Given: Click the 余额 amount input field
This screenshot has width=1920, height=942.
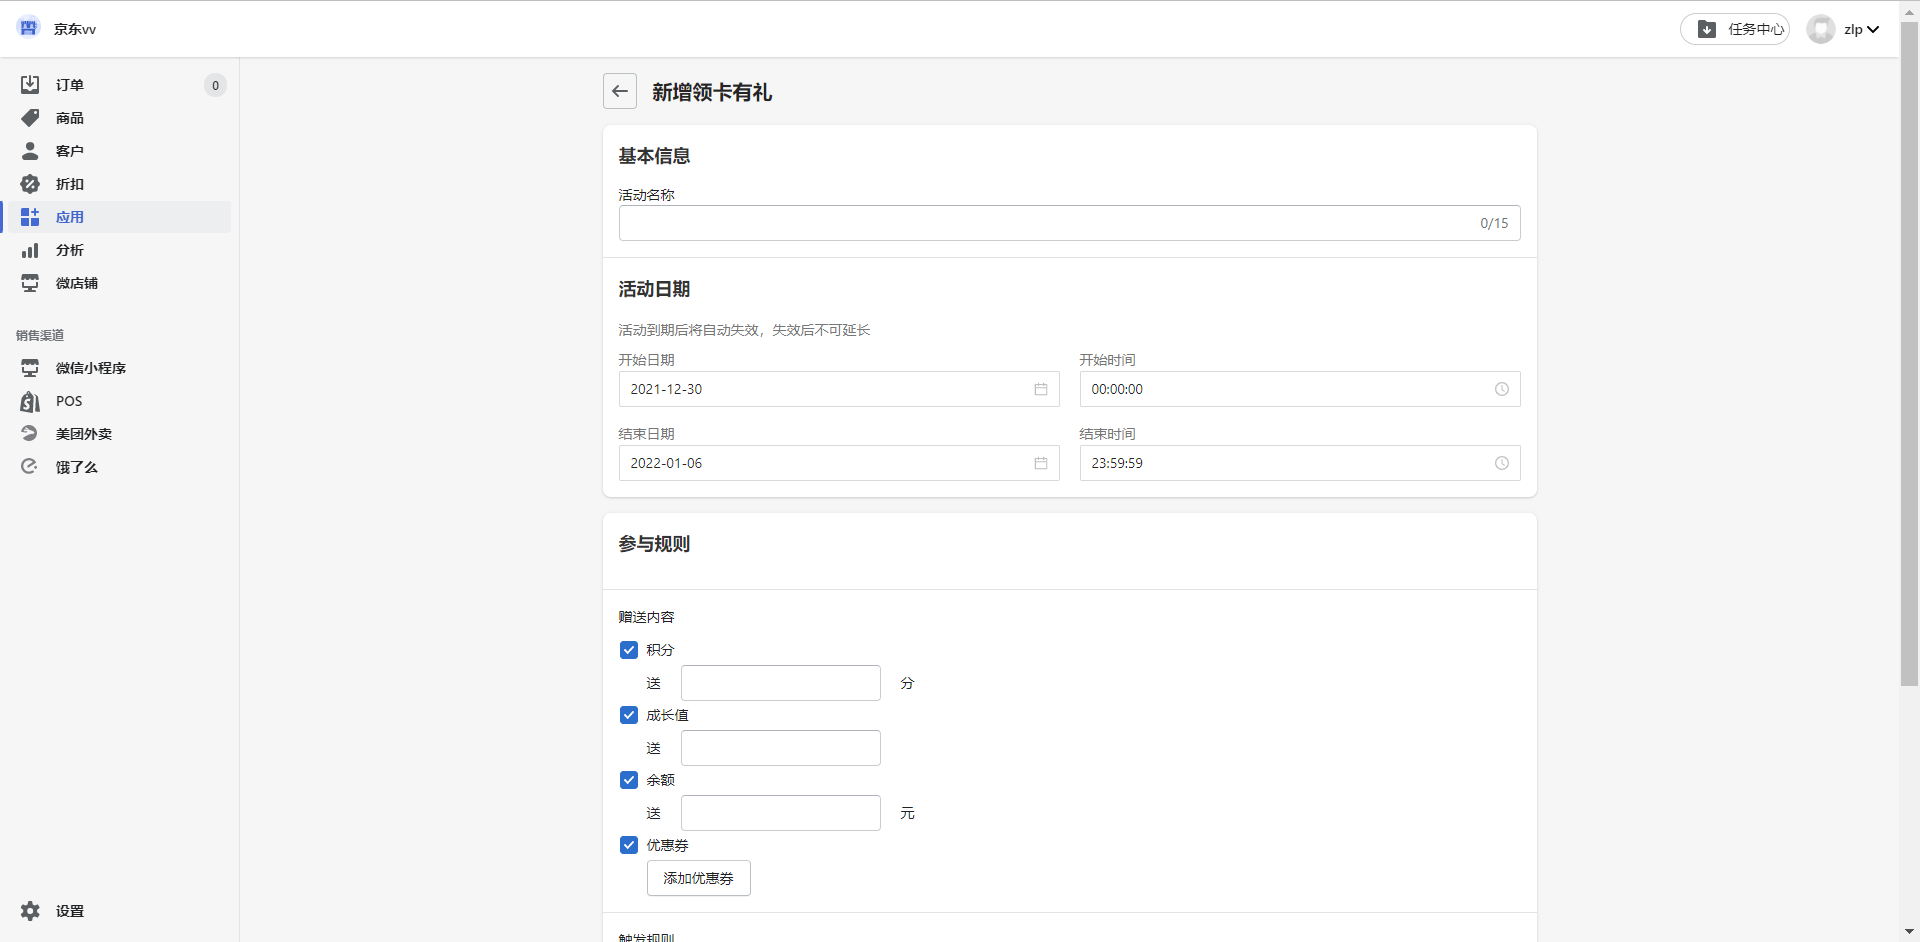Looking at the screenshot, I should click(x=780, y=813).
